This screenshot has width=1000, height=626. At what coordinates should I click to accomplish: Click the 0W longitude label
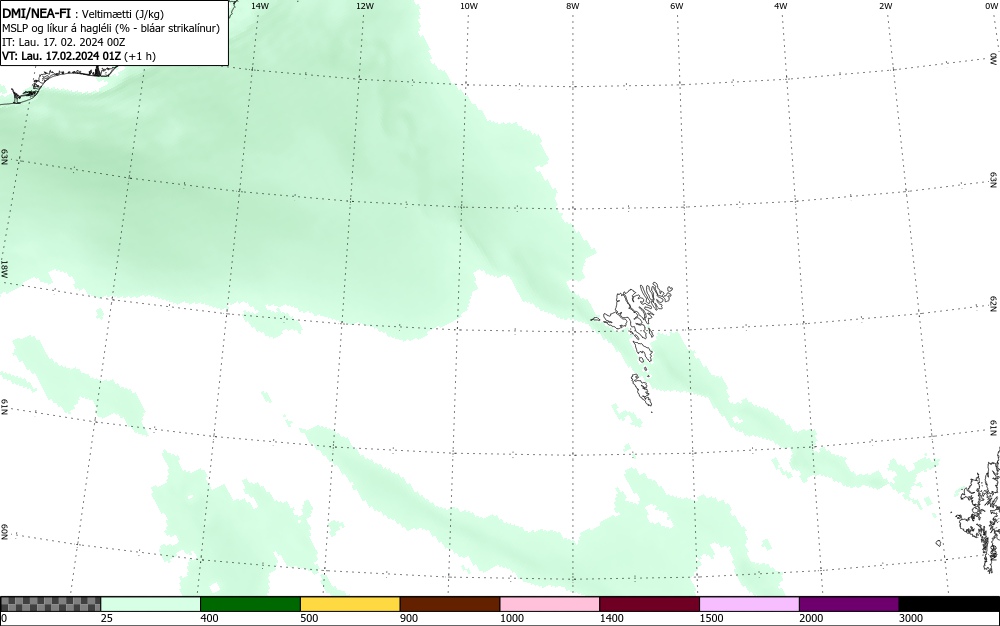(x=991, y=6)
